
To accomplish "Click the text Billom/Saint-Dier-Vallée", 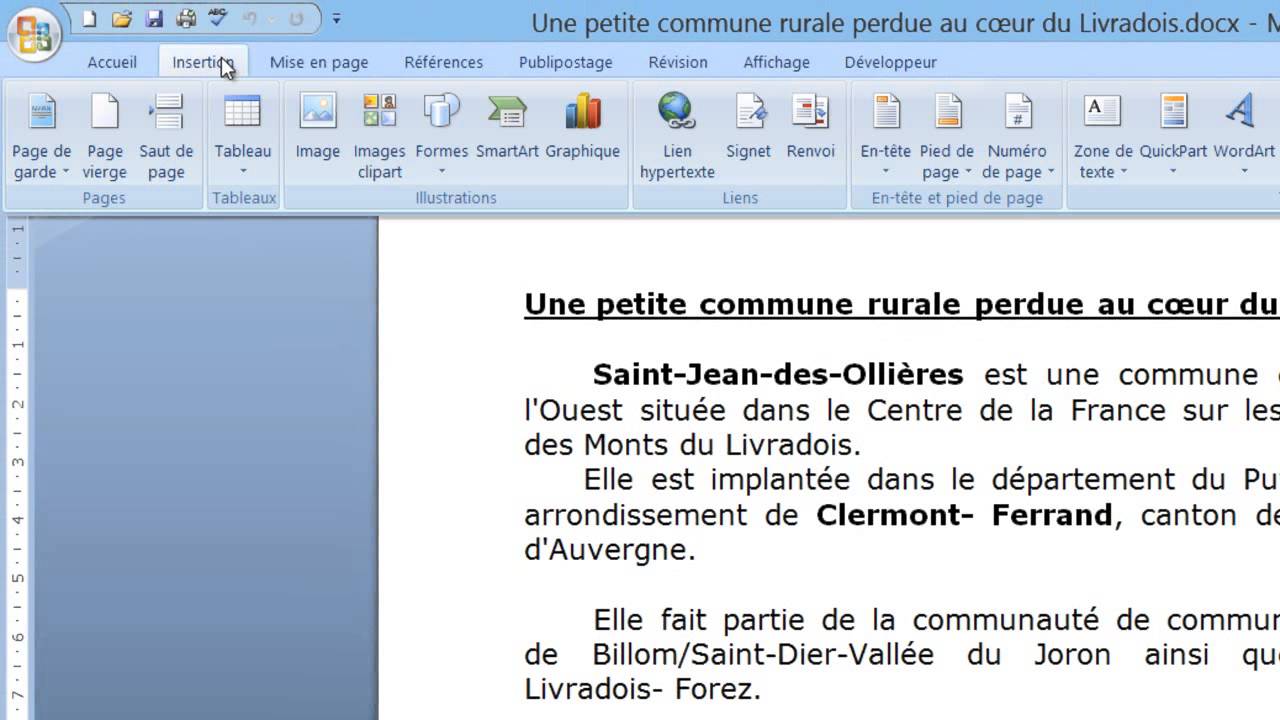I will tap(763, 655).
